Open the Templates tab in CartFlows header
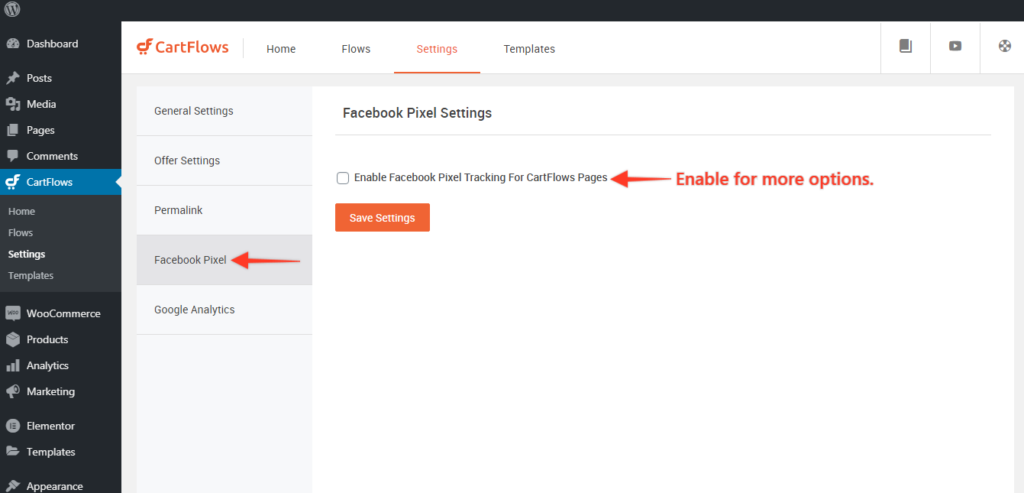The image size is (1024, 493). click(529, 49)
